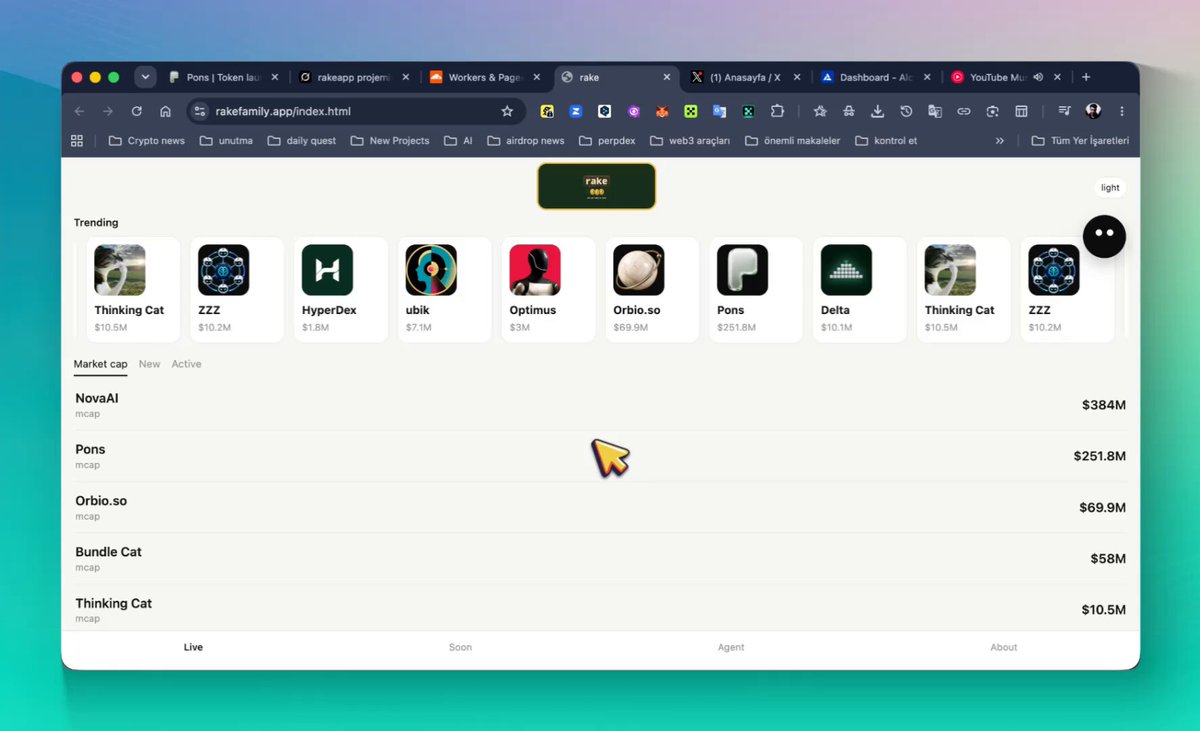This screenshot has height=731, width=1200.
Task: Go to the browser home page
Action: [166, 111]
